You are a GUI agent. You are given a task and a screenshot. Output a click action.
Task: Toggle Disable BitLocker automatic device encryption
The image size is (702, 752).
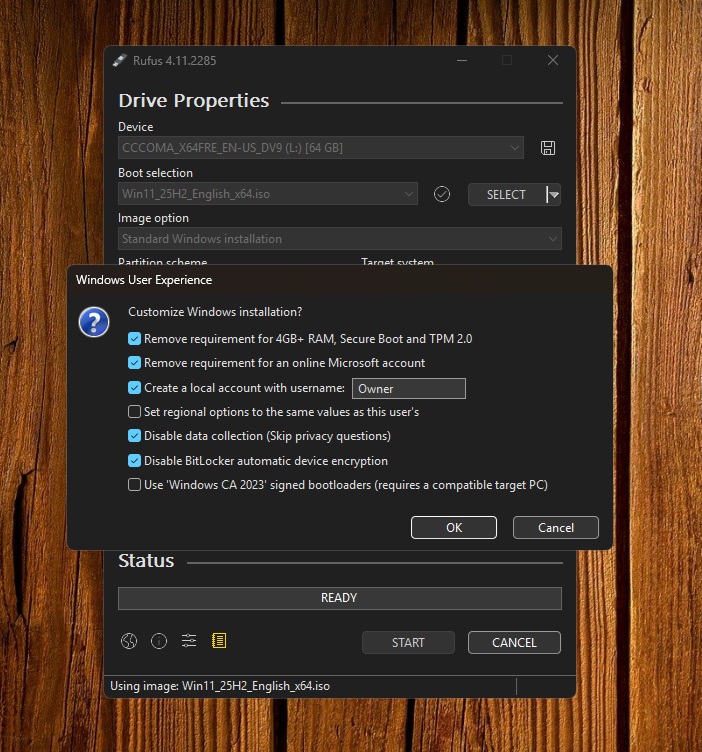[135, 461]
